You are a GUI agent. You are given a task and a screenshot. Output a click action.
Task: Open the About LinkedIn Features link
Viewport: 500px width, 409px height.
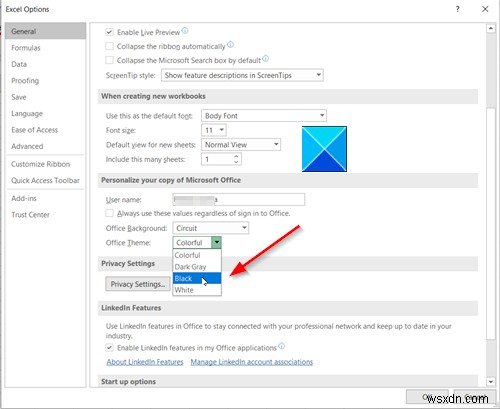tap(145, 362)
